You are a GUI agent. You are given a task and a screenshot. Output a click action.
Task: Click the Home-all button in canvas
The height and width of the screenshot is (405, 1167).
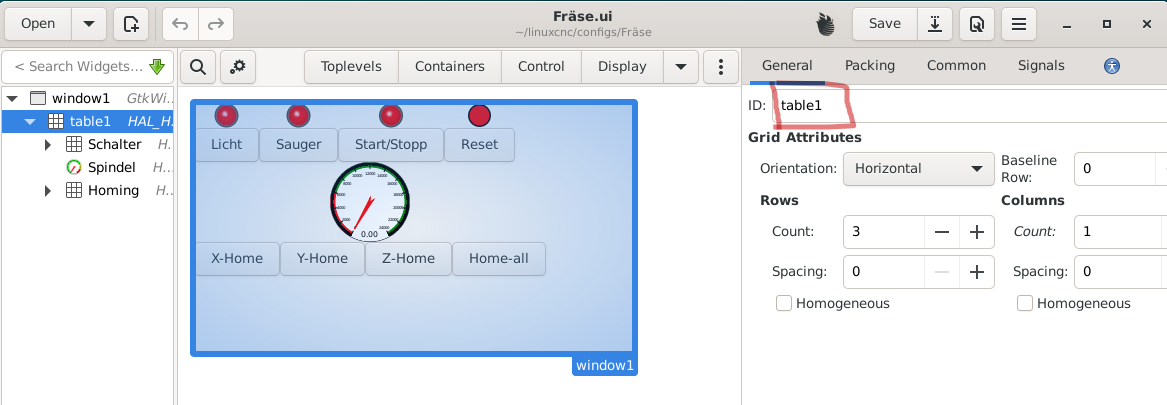tap(498, 259)
